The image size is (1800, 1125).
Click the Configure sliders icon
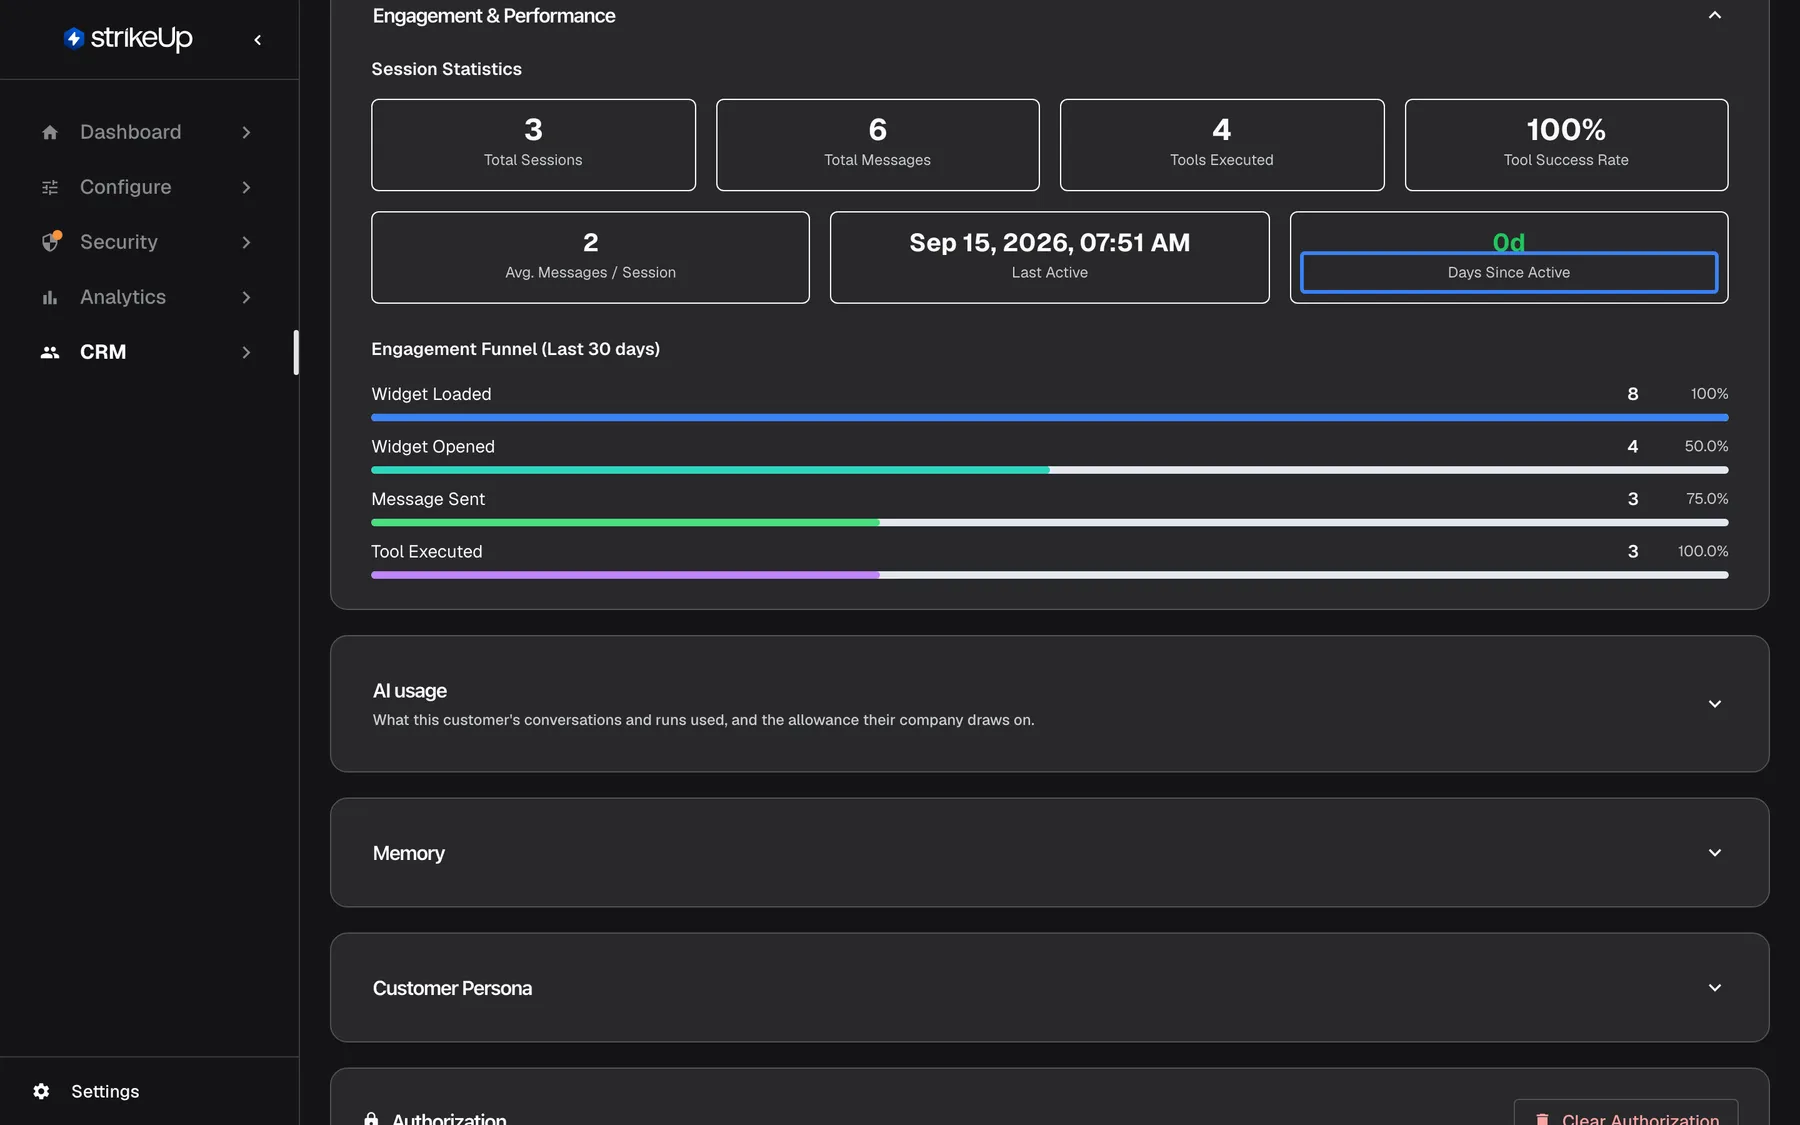click(50, 187)
